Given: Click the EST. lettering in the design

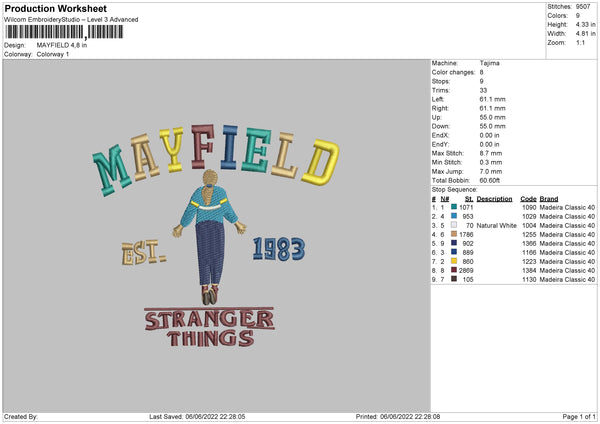Looking at the screenshot, I should click(x=144, y=253).
